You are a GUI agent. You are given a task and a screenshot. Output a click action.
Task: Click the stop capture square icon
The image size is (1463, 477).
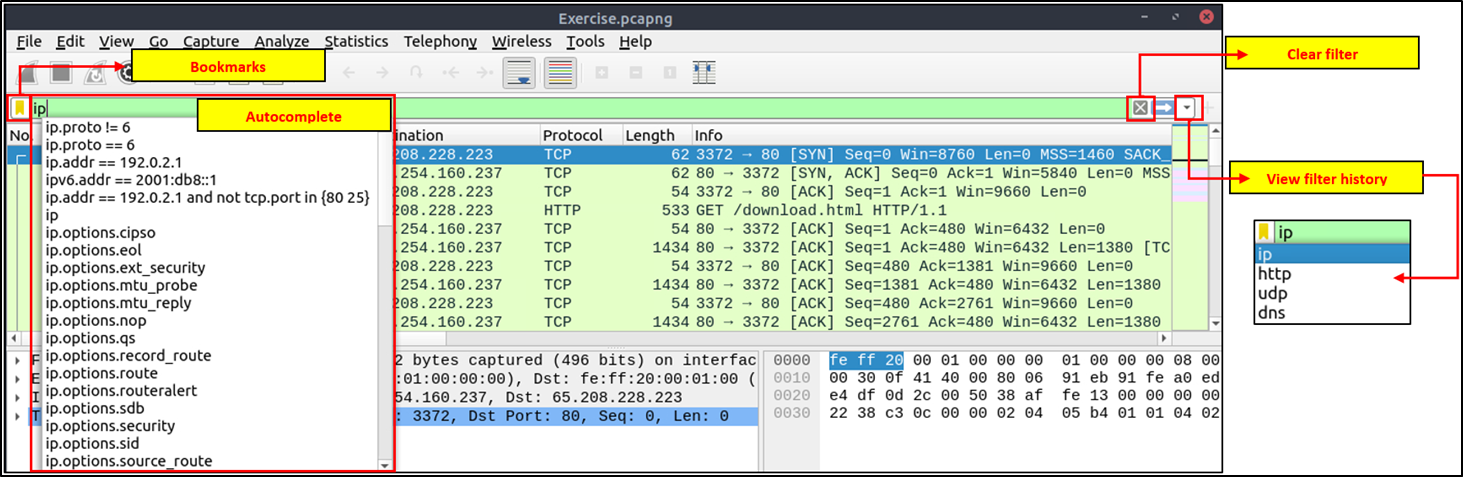click(x=62, y=73)
